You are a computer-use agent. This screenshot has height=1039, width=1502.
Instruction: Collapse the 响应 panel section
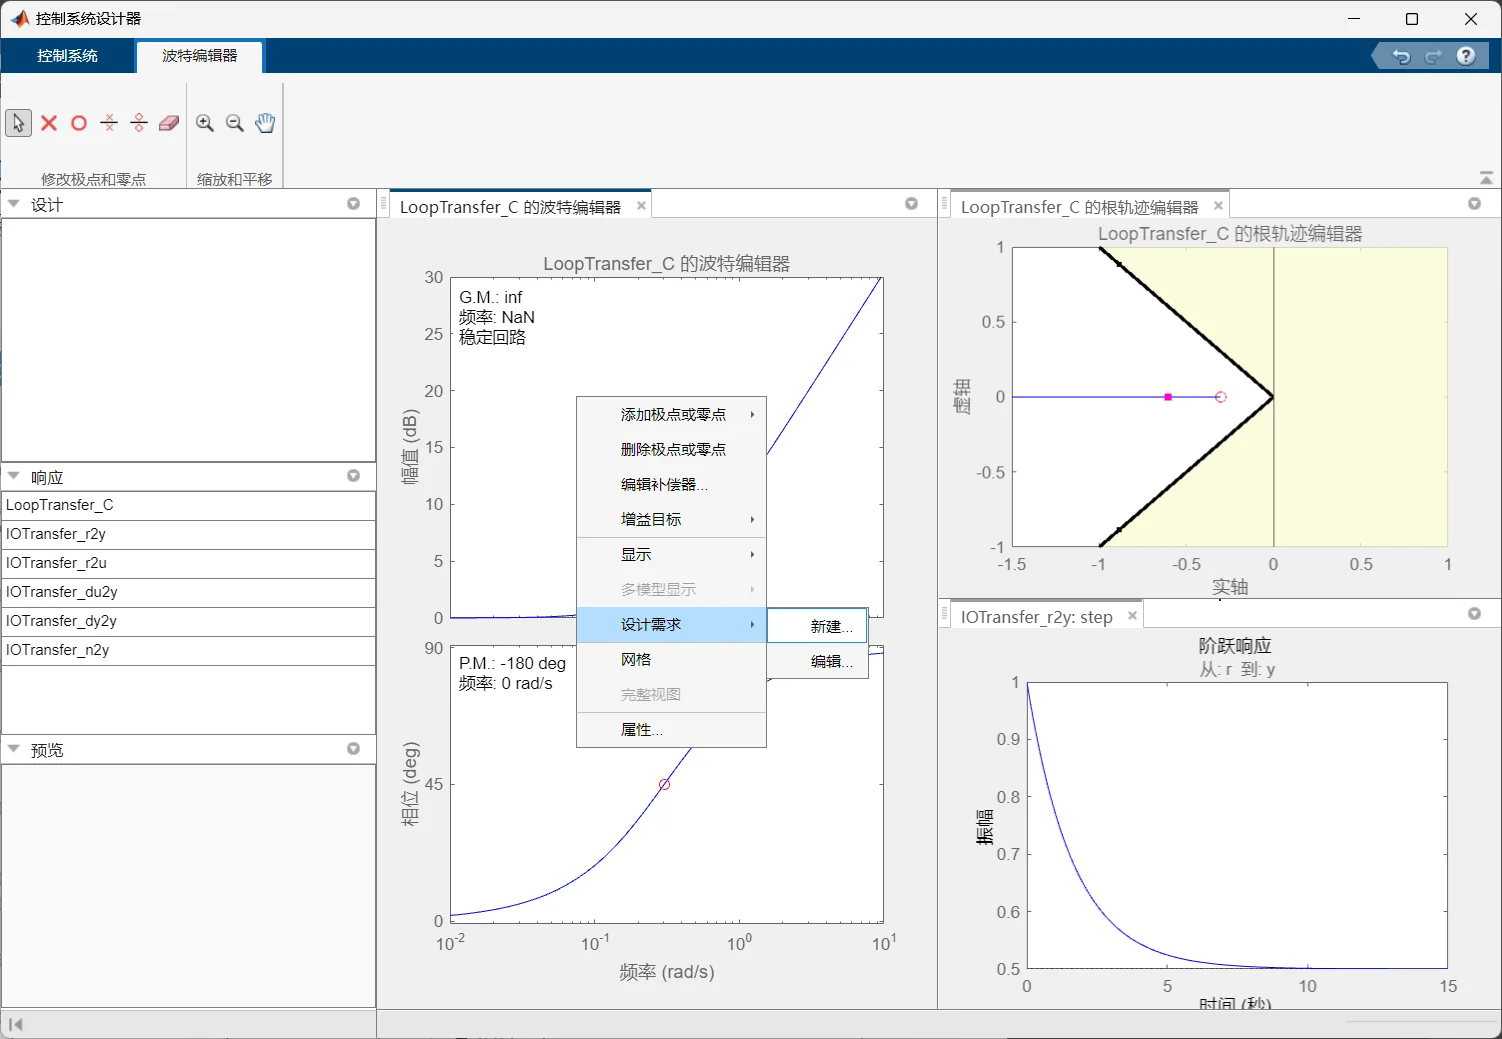(14, 477)
